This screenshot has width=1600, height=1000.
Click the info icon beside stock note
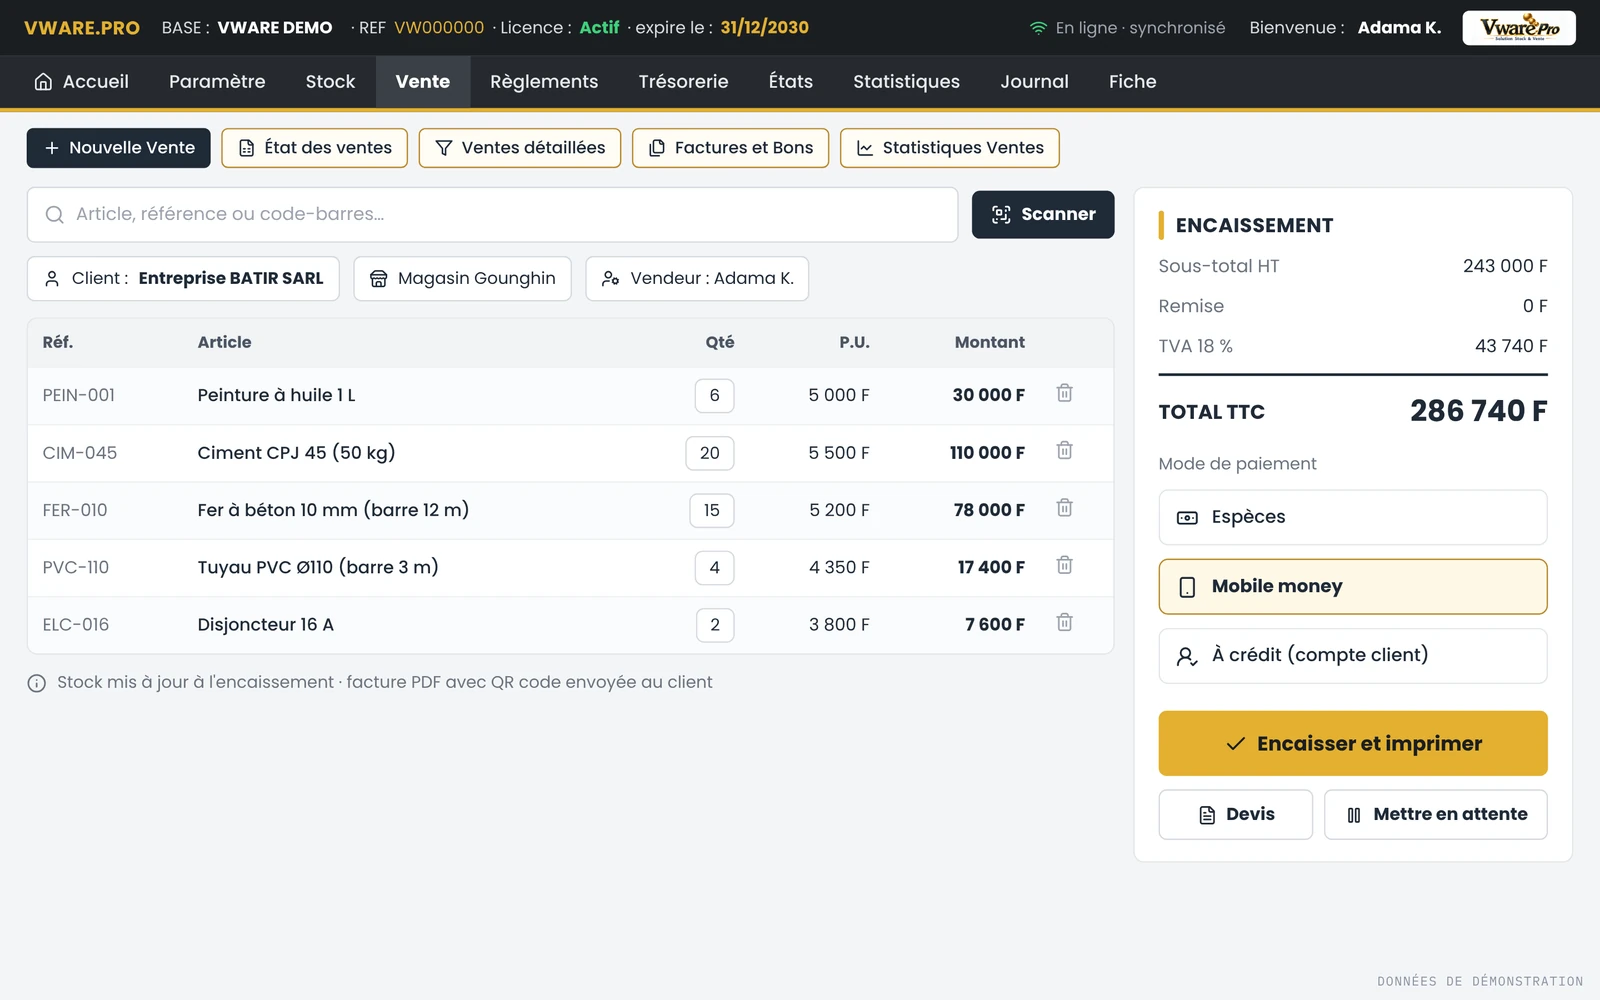pos(37,683)
